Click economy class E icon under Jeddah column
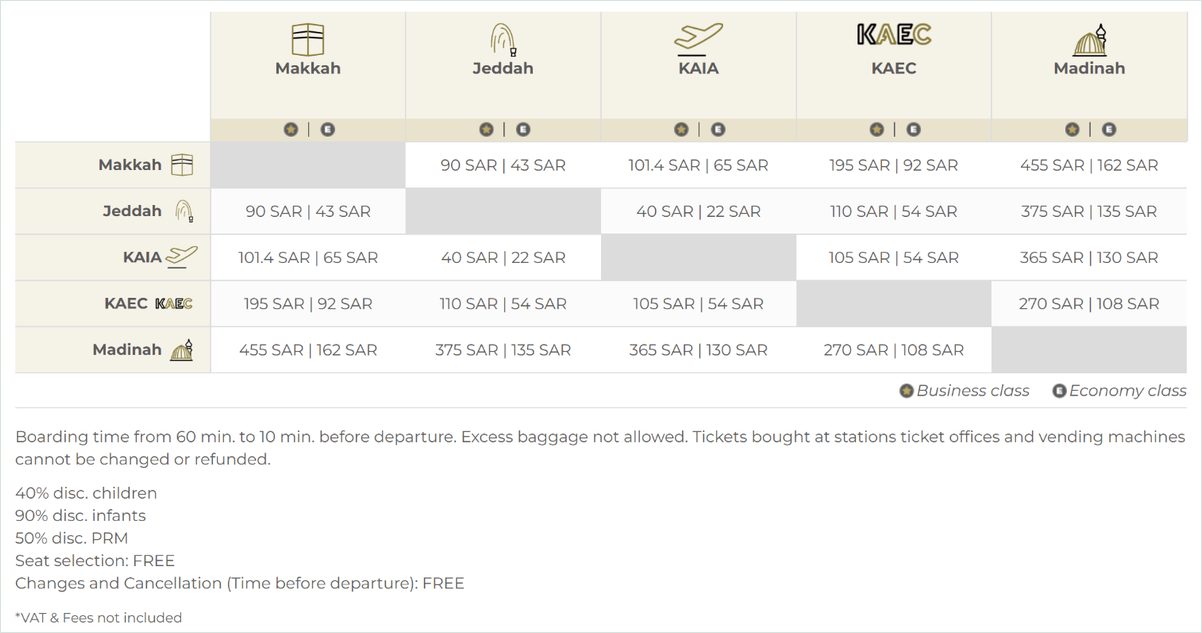This screenshot has height=633, width=1202. click(x=522, y=129)
